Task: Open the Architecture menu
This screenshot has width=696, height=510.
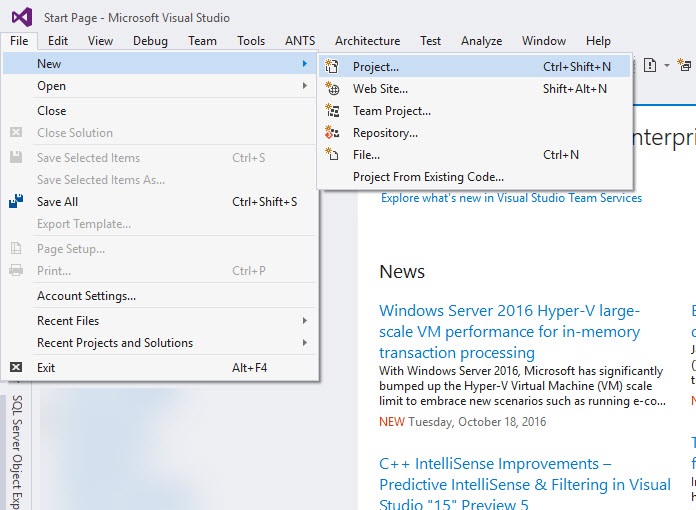Action: 368,41
